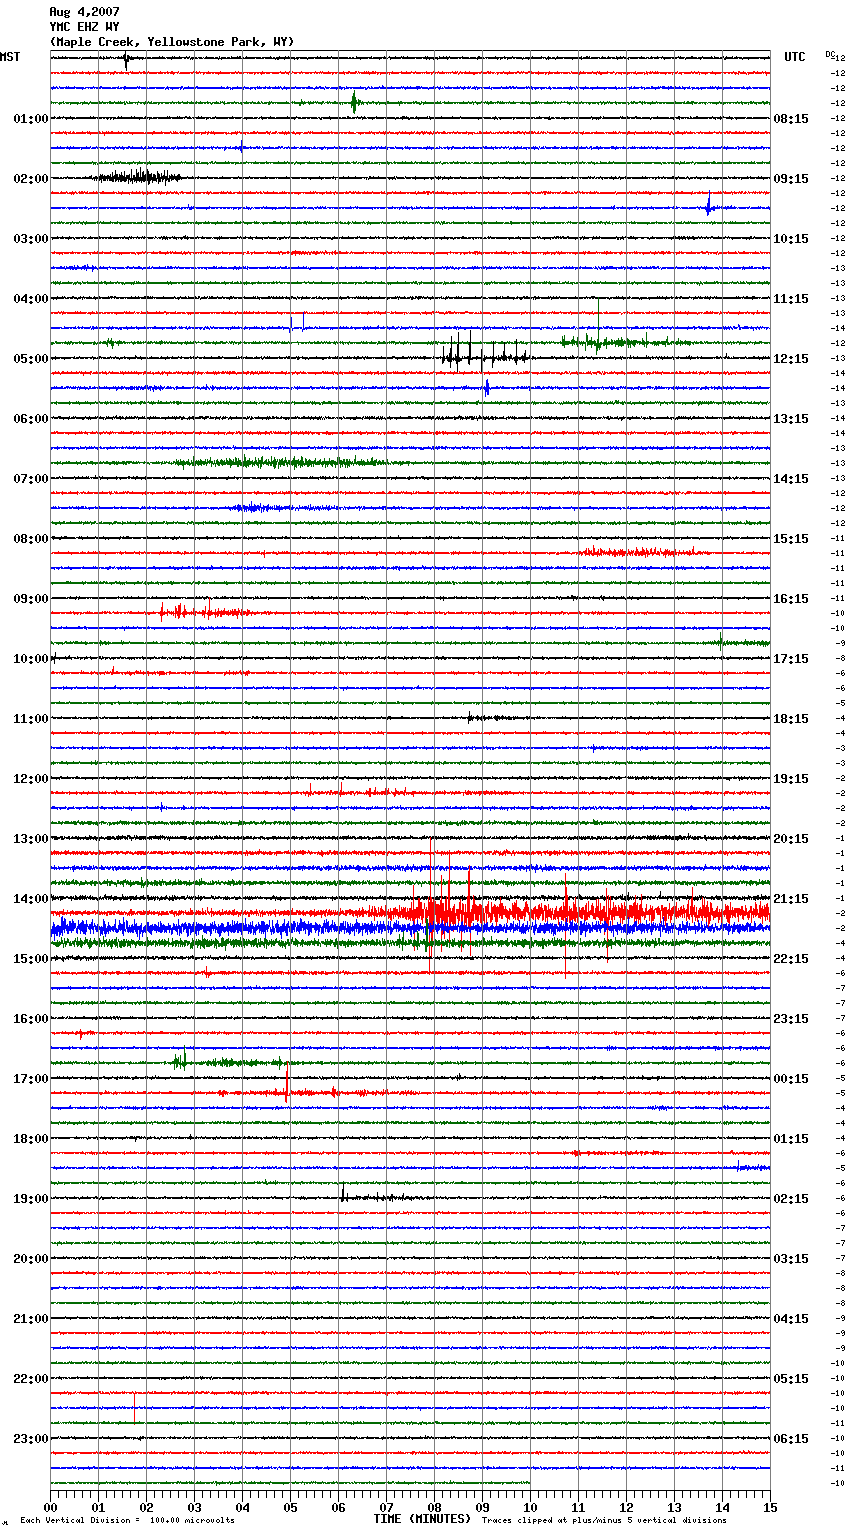Click the '21:15' UTC time label
The image size is (850, 1534).
coord(791,899)
